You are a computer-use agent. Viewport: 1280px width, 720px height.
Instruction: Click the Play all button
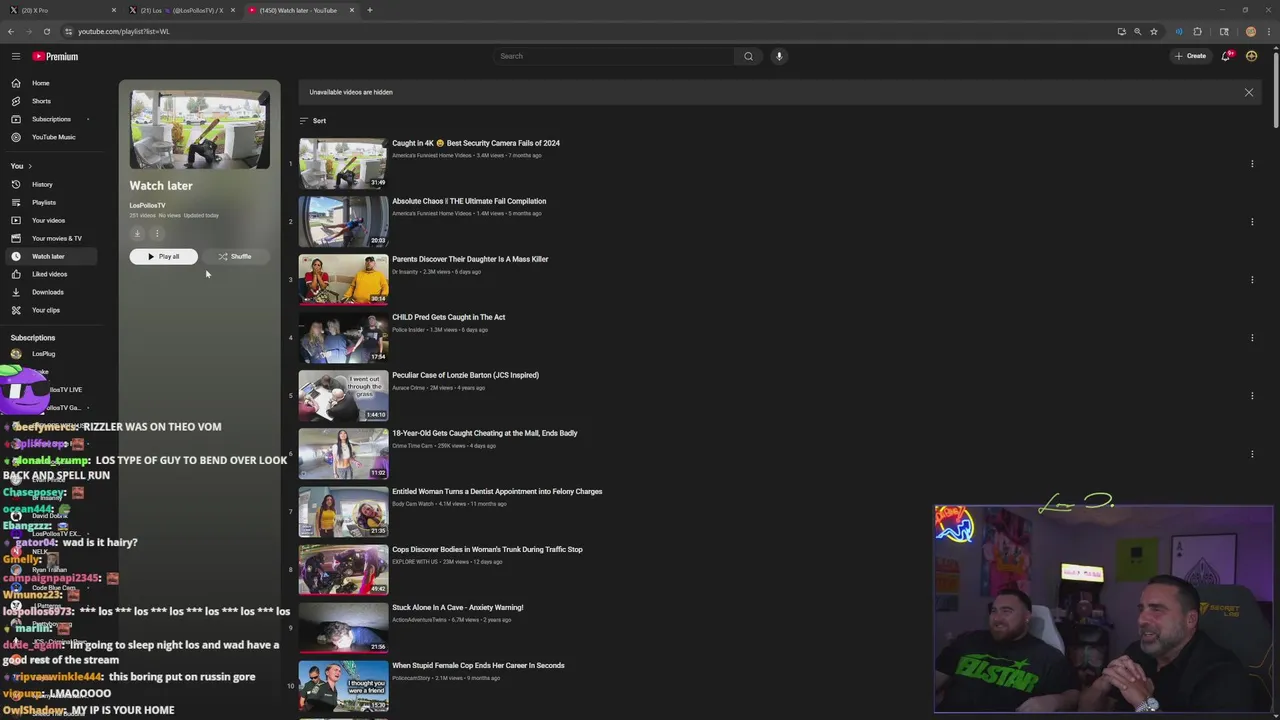click(x=163, y=257)
